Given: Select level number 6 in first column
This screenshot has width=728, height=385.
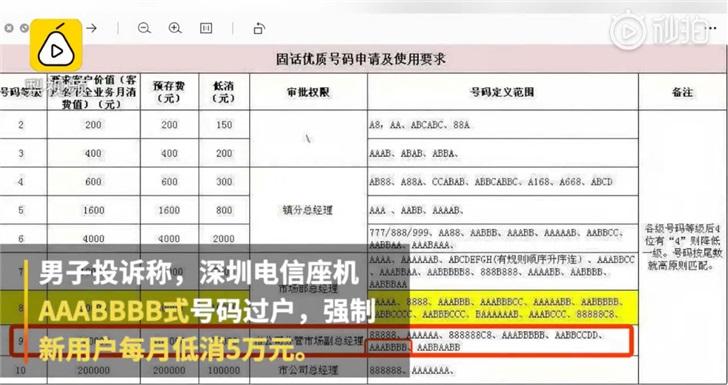Looking at the screenshot, I should [x=21, y=238].
